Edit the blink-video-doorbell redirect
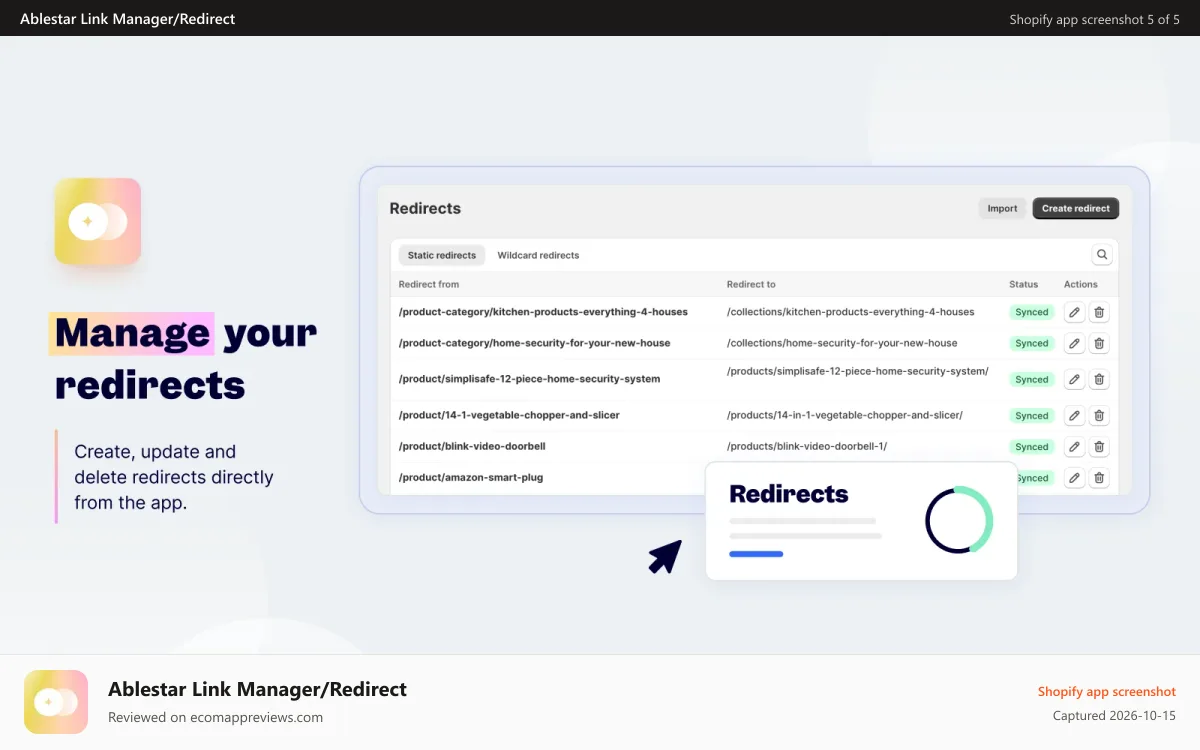The width and height of the screenshot is (1200, 750). (x=1074, y=446)
